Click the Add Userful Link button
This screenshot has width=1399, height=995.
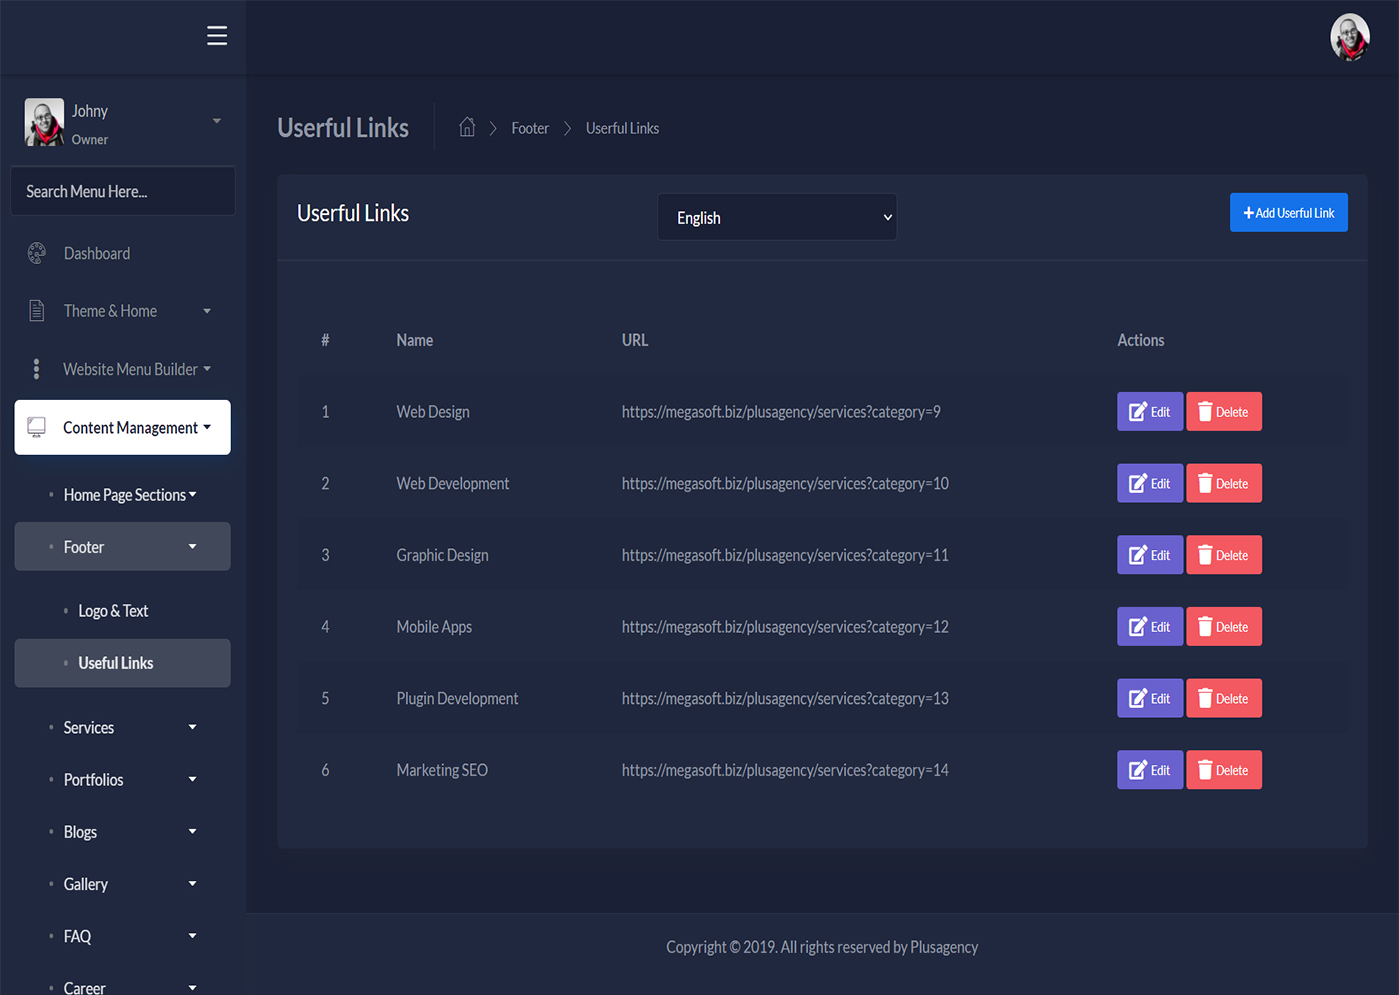coord(1288,213)
